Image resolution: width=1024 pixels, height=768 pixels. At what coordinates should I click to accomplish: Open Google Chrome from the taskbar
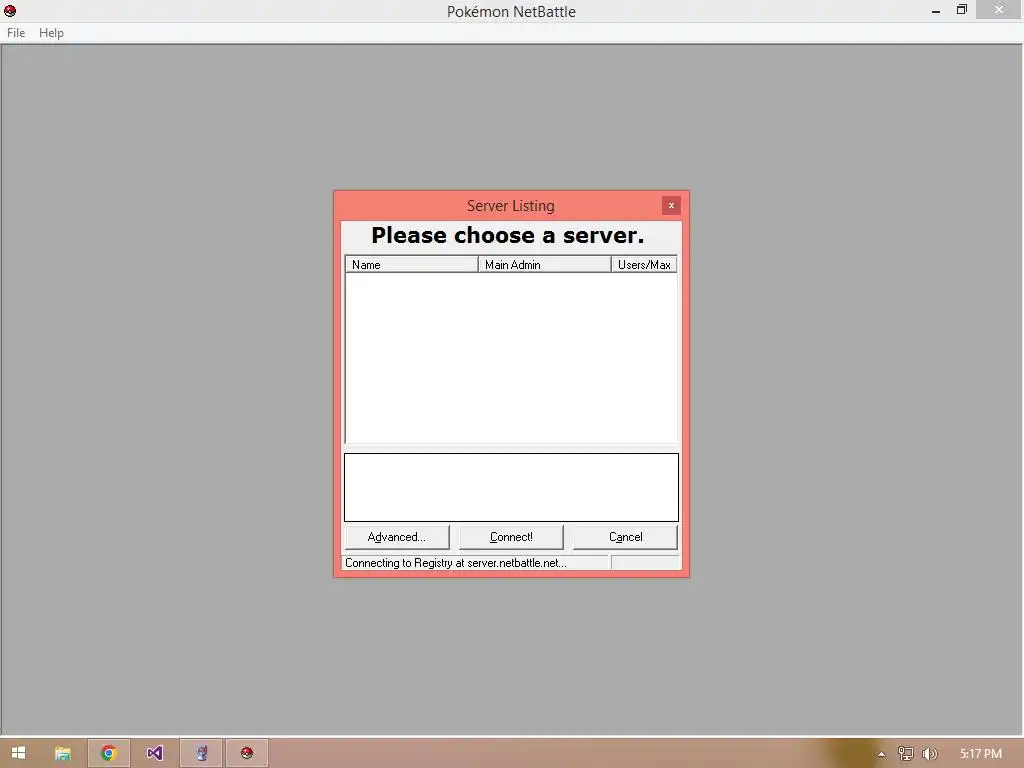pos(108,753)
